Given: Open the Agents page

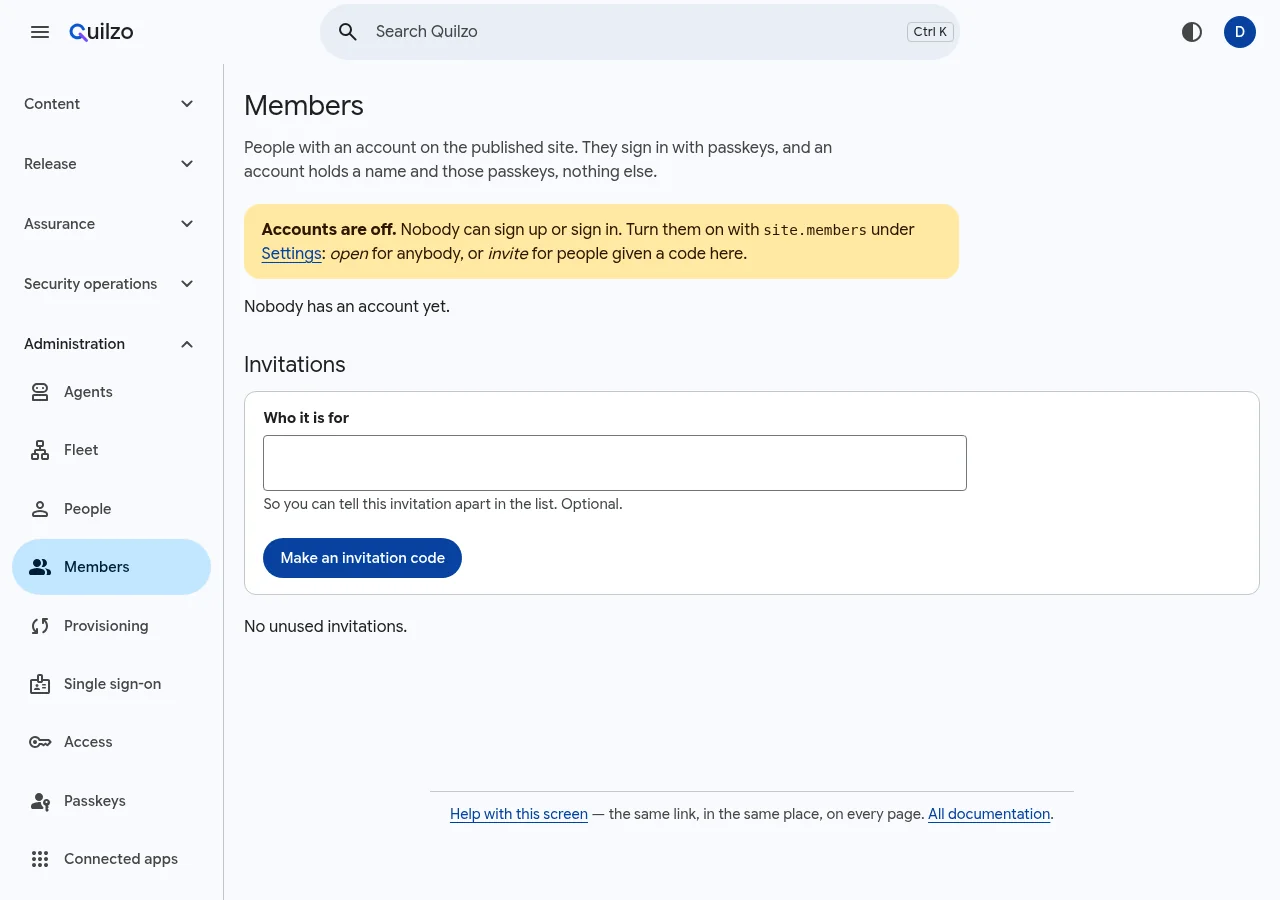Looking at the screenshot, I should tap(111, 392).
